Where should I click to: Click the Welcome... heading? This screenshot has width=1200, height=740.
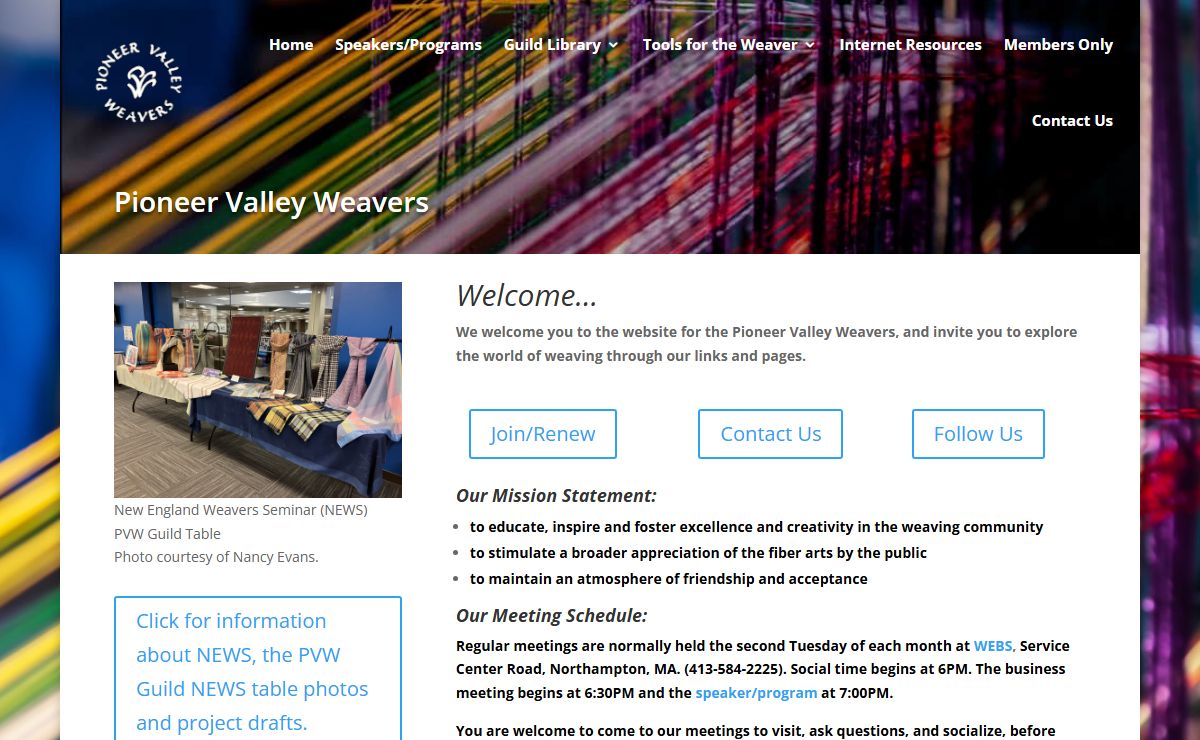527,295
